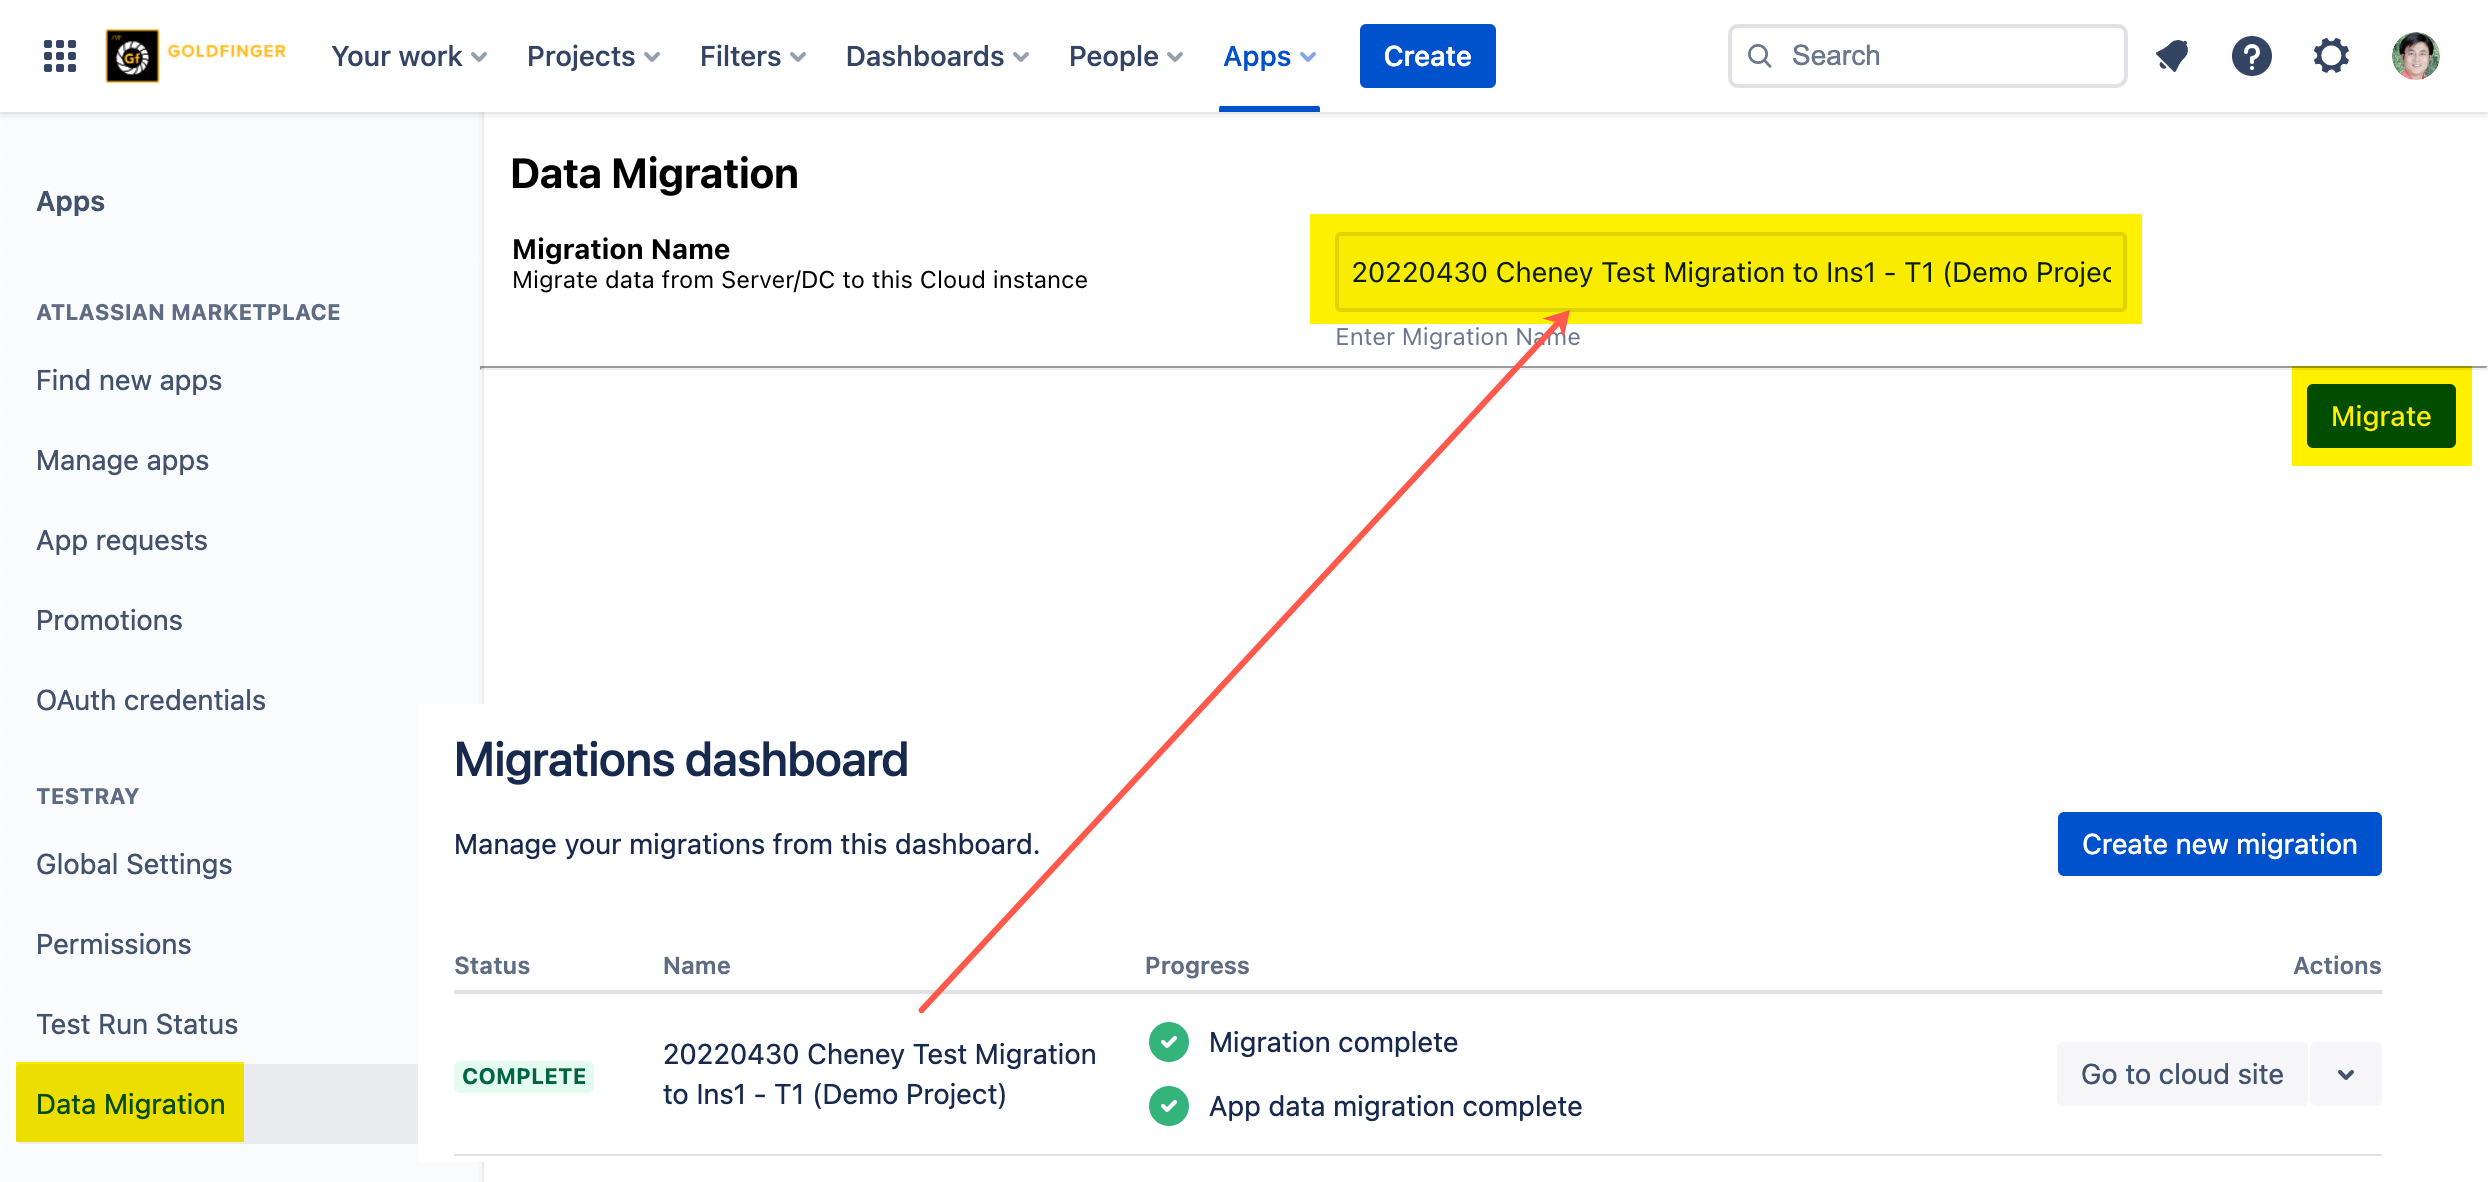
Task: Click the user profile avatar
Action: coord(2415,56)
